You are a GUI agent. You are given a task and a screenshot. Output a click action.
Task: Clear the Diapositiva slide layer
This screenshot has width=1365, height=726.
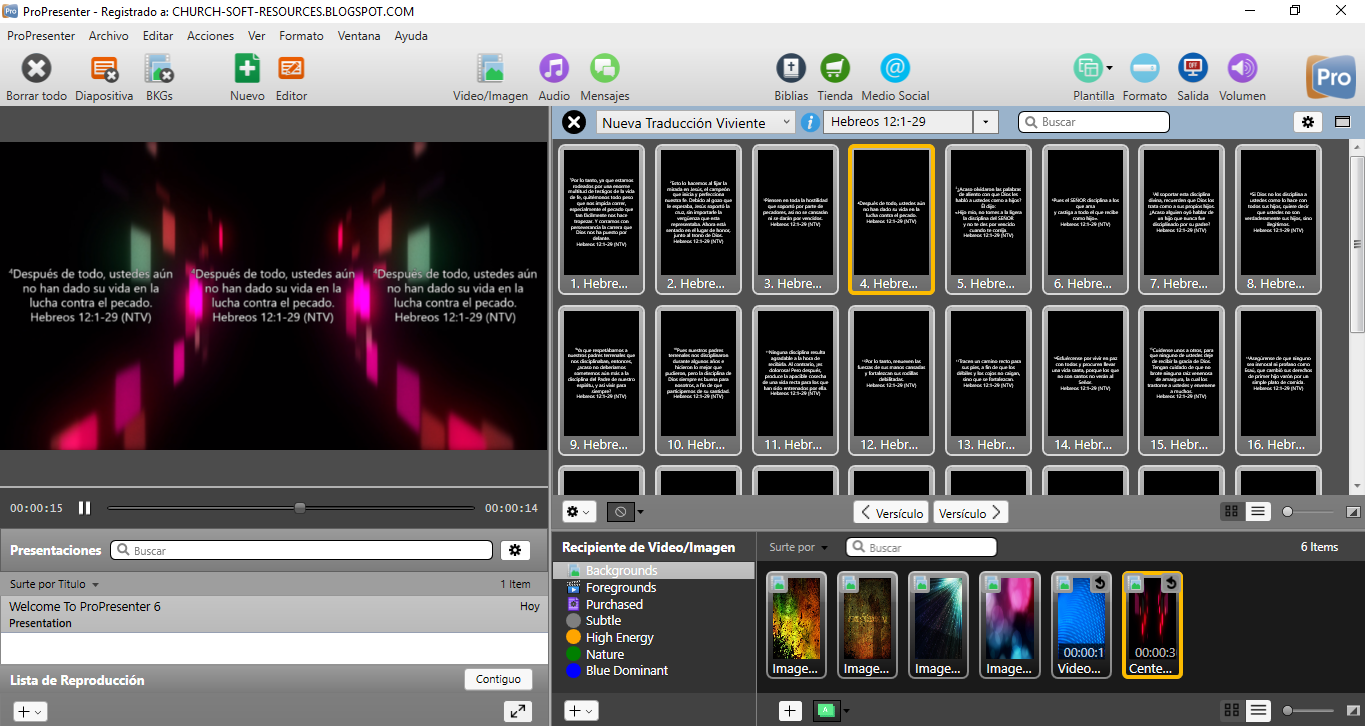click(104, 69)
